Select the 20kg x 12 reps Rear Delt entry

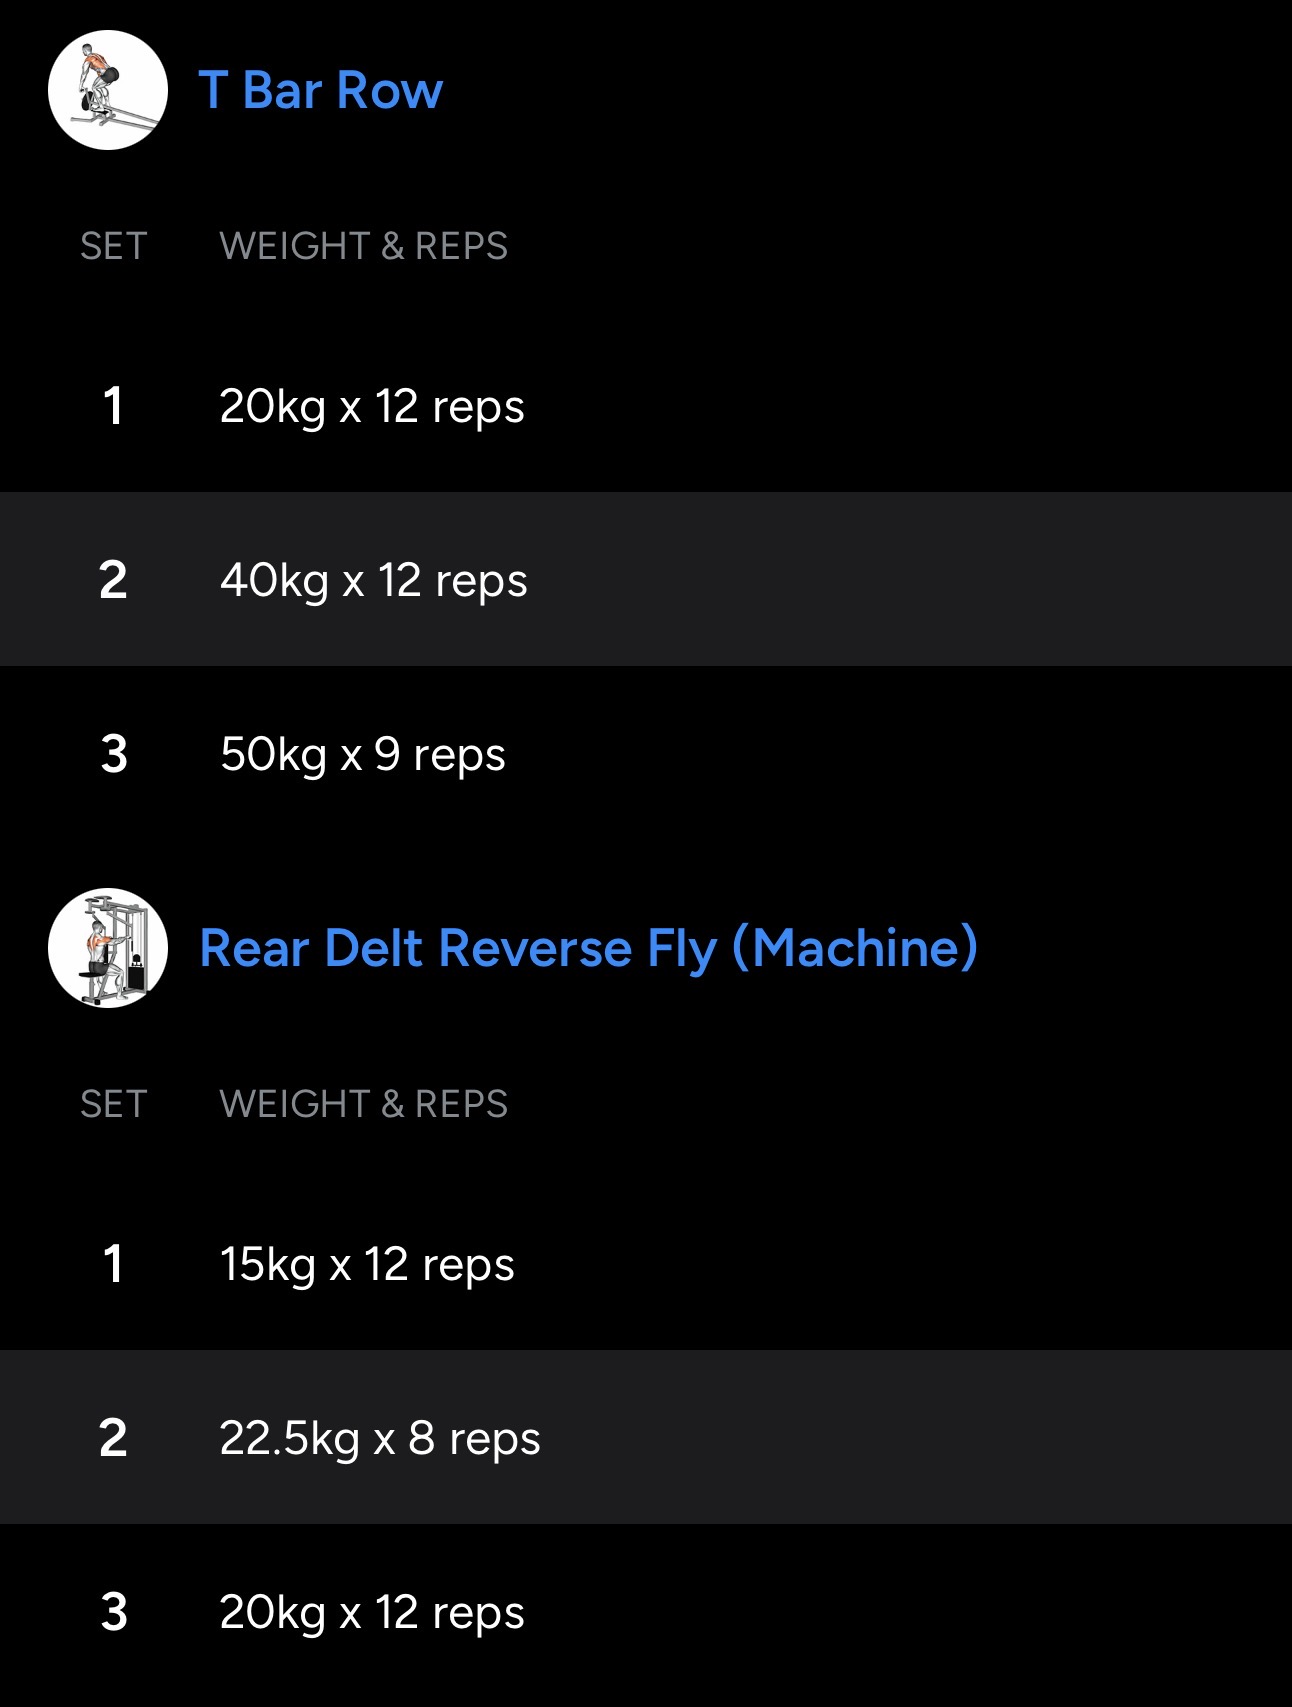pos(372,1613)
